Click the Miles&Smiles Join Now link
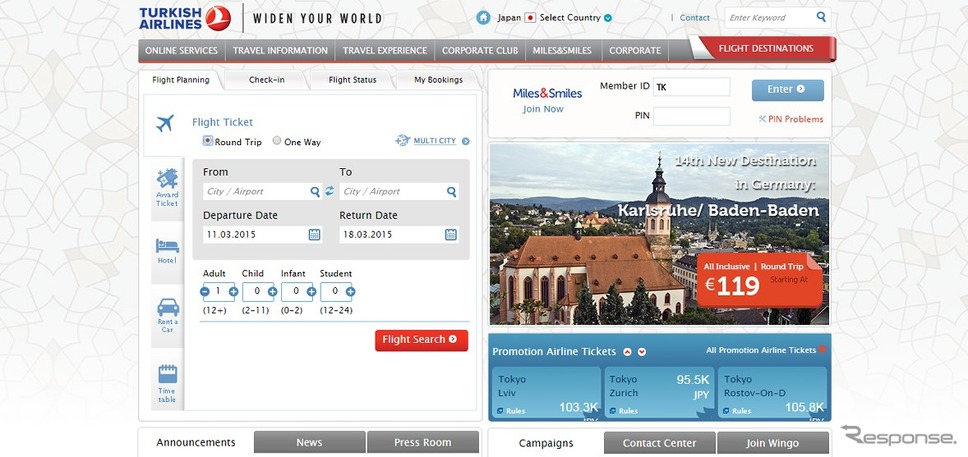This screenshot has width=968, height=457. click(543, 109)
